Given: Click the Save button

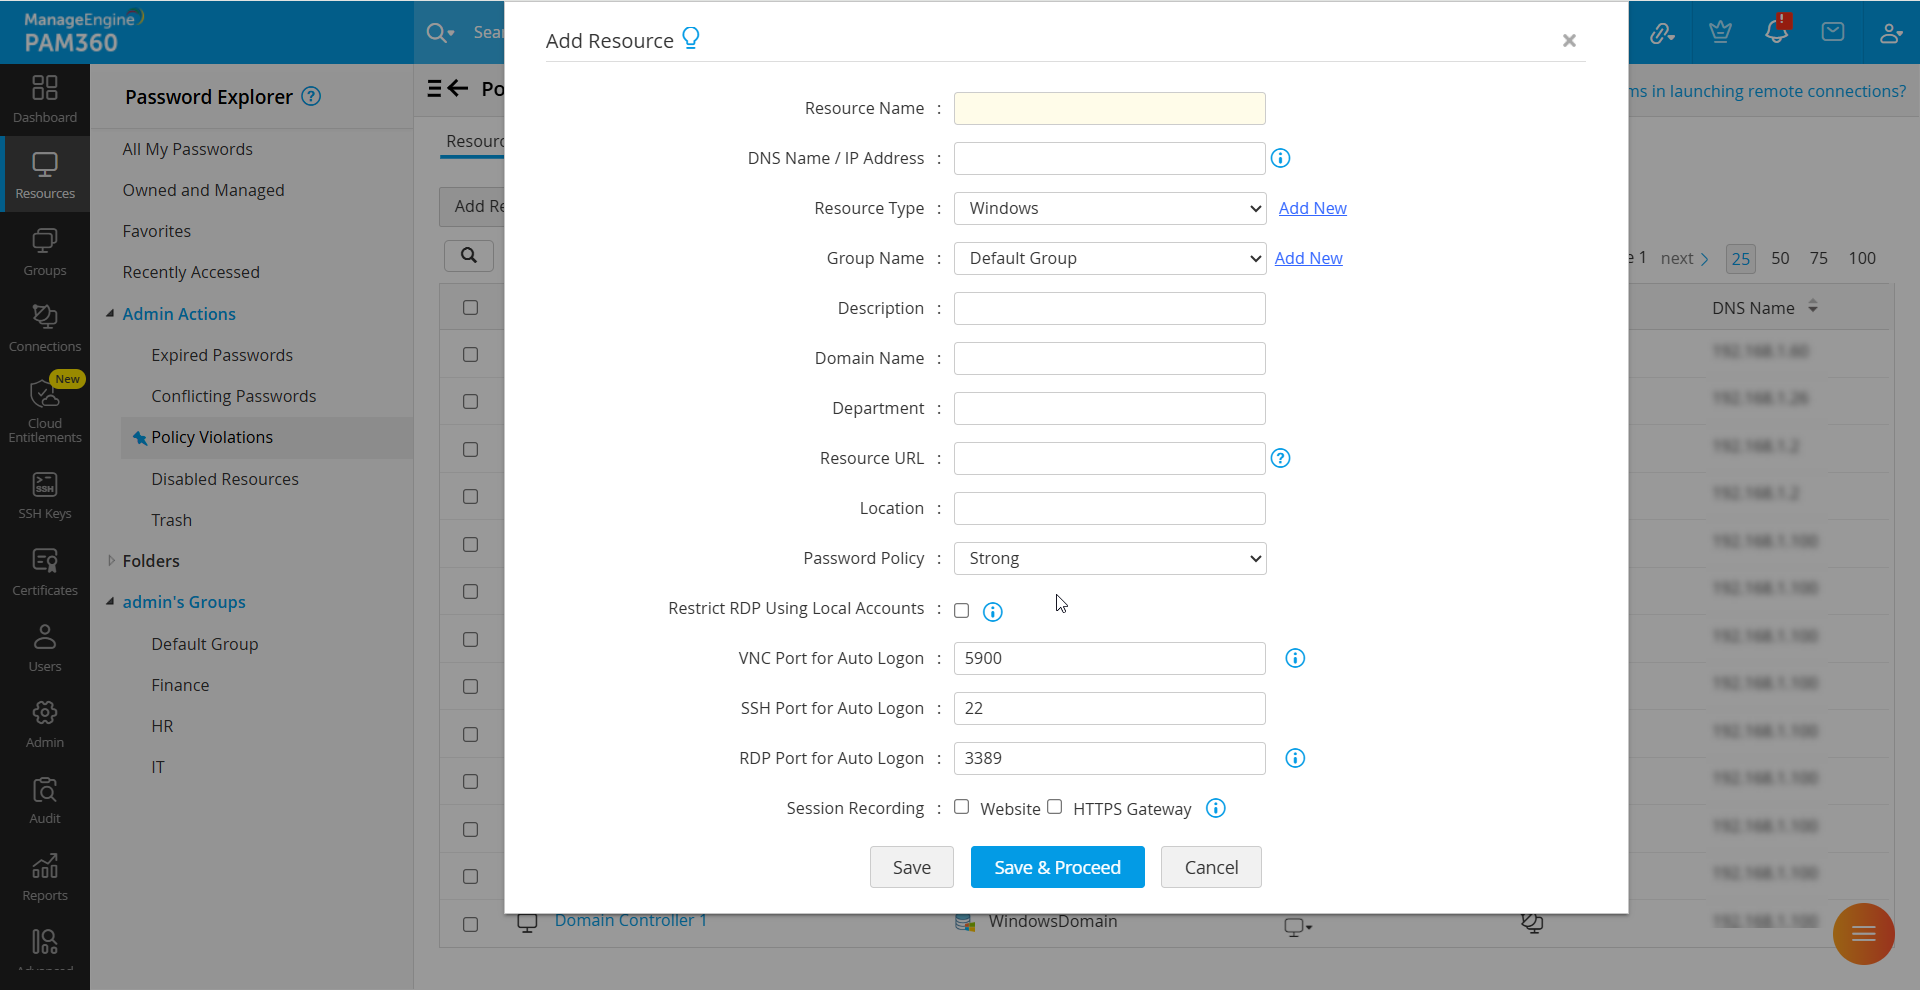Looking at the screenshot, I should click(912, 867).
